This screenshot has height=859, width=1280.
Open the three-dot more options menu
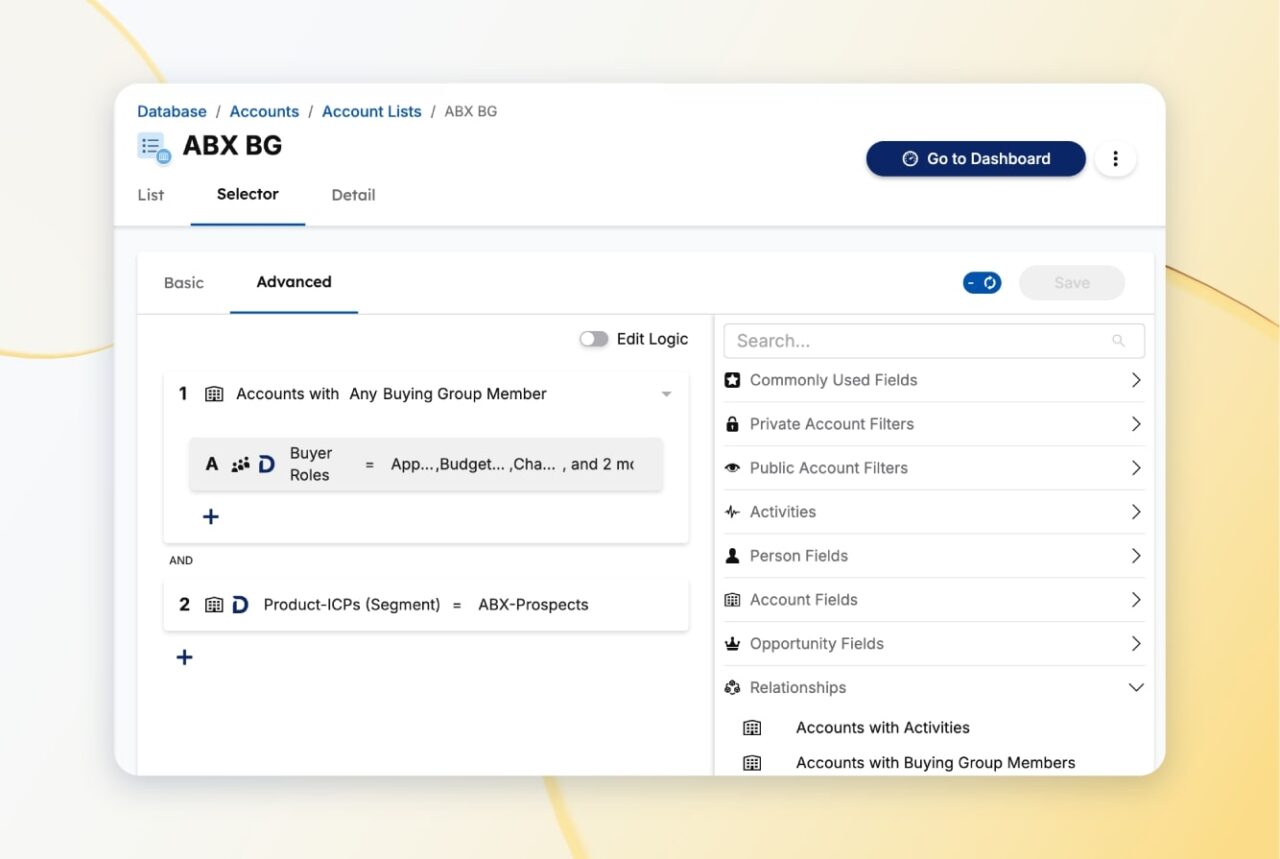pos(1115,159)
